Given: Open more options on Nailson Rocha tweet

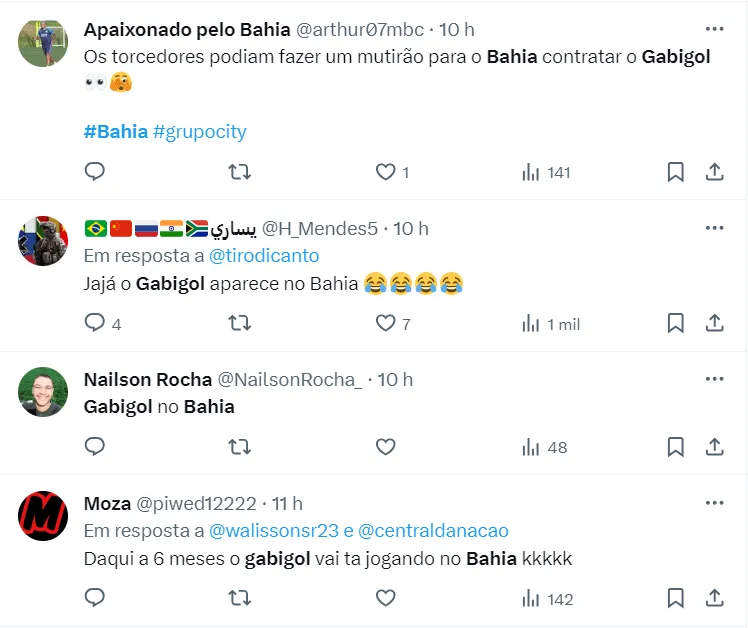Looking at the screenshot, I should click(714, 379).
